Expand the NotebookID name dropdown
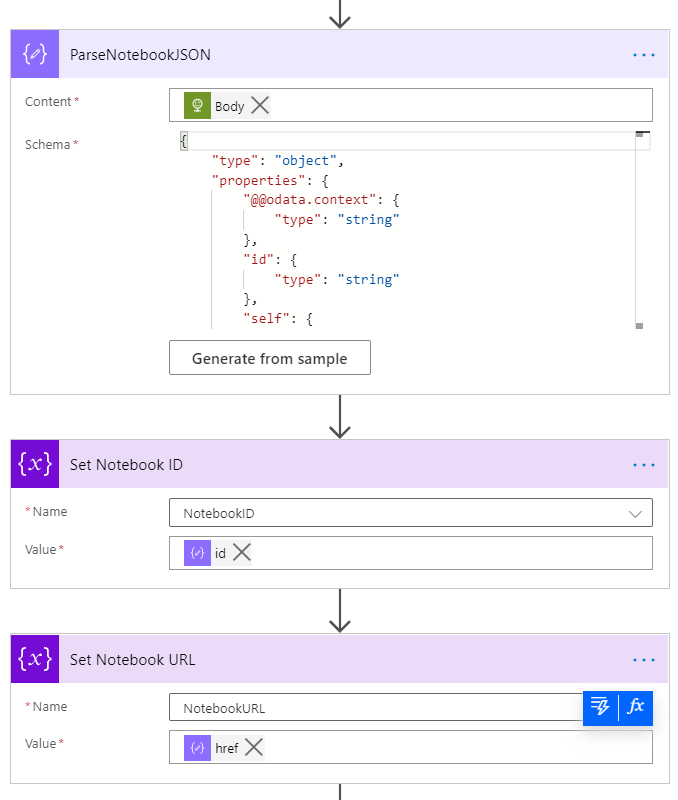Screen dimensions: 678x800 pos(634,513)
